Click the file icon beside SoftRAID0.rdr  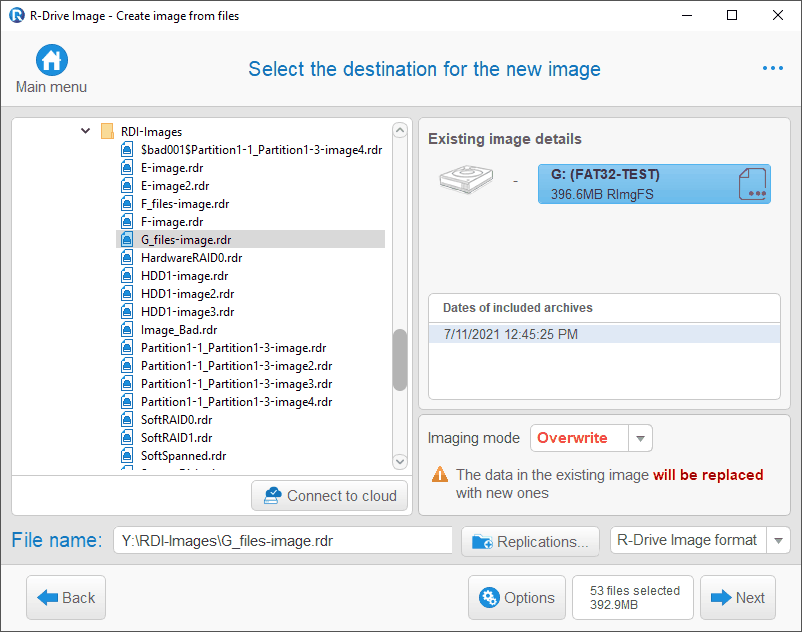pos(127,419)
